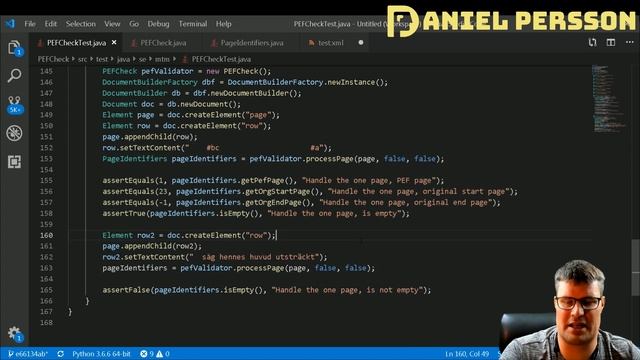Open the File menu

tap(30, 24)
